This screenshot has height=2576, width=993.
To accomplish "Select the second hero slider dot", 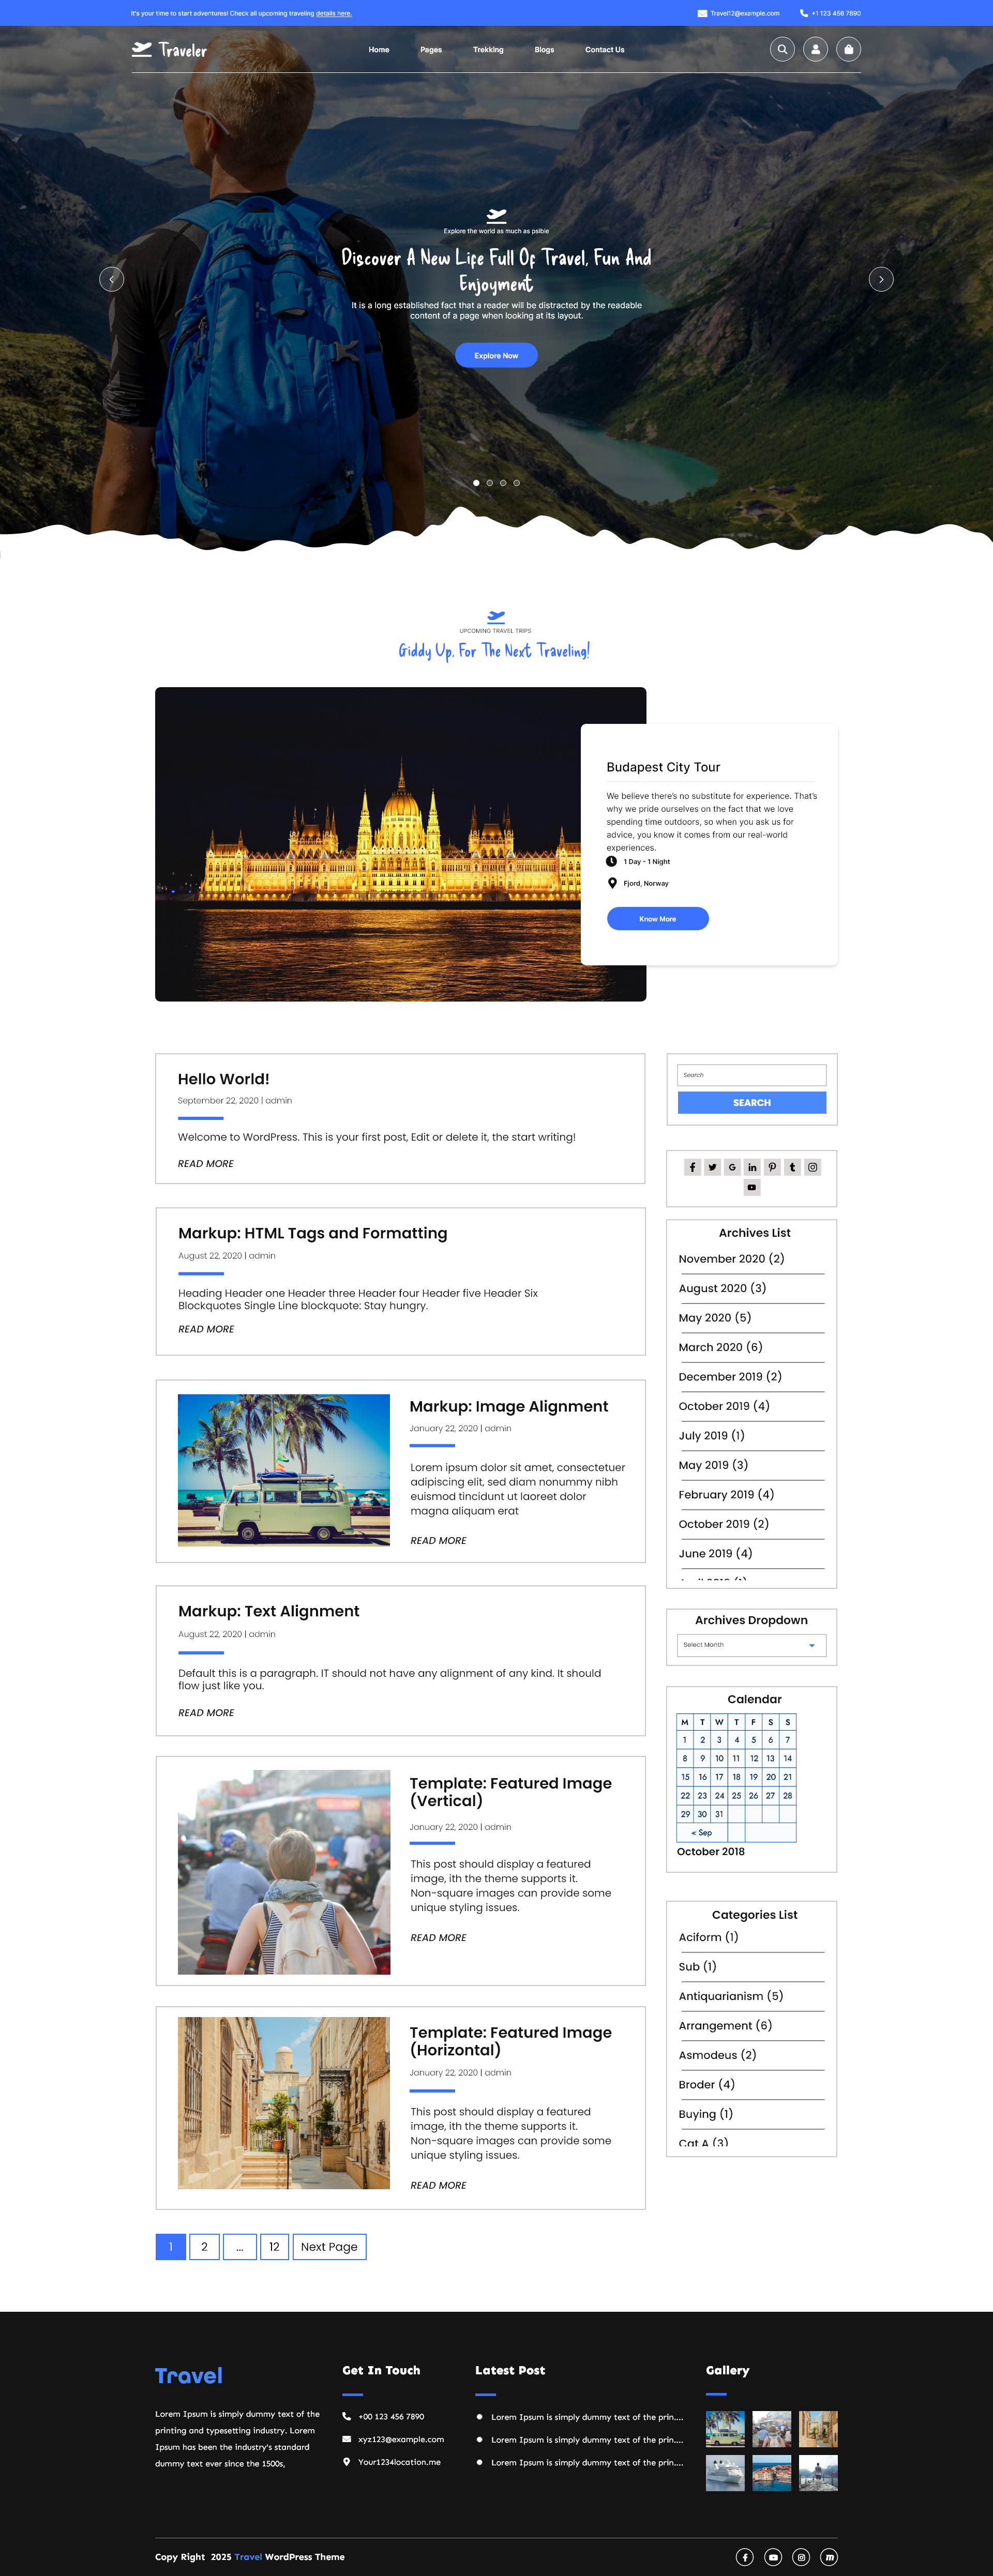I will pyautogui.click(x=490, y=483).
